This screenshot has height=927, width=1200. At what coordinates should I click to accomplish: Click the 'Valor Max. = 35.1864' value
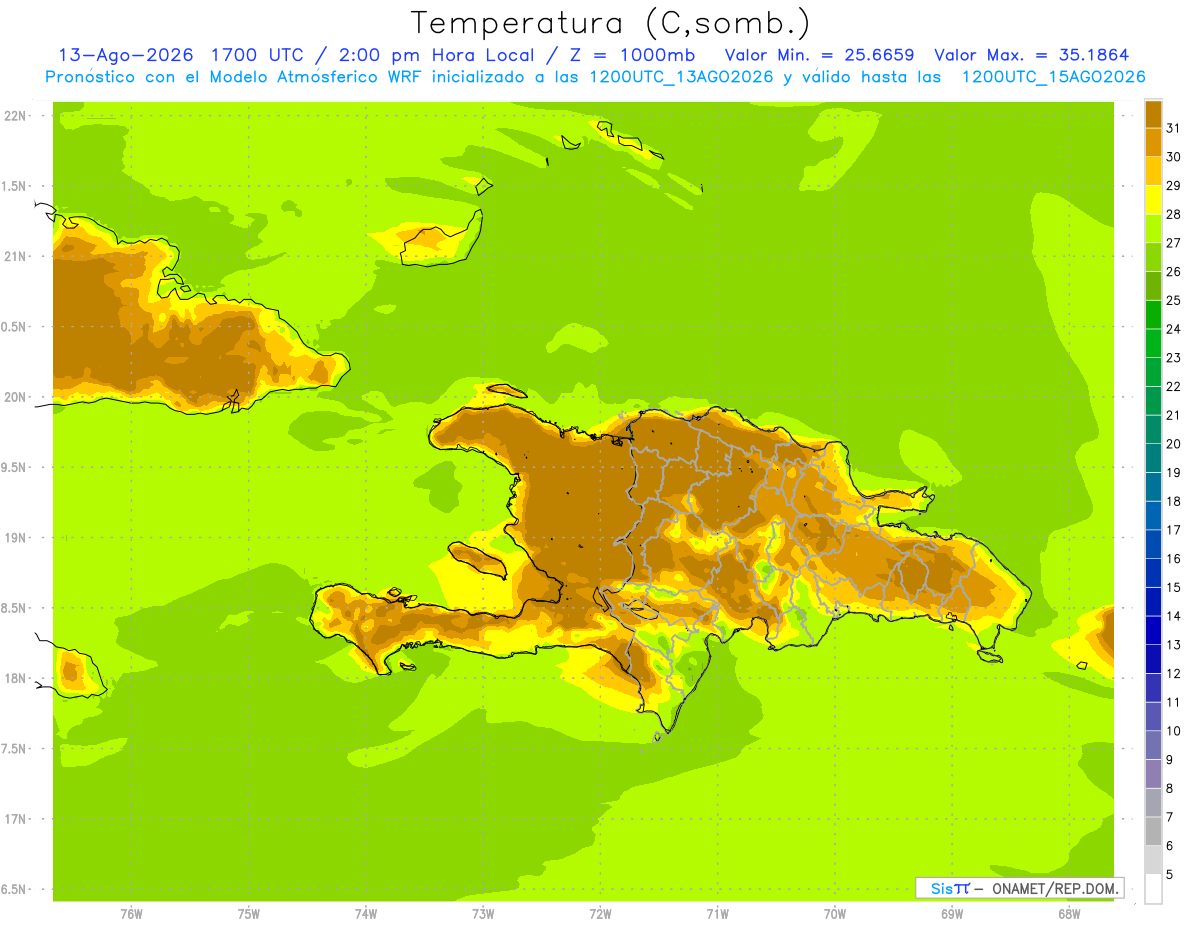point(1031,55)
